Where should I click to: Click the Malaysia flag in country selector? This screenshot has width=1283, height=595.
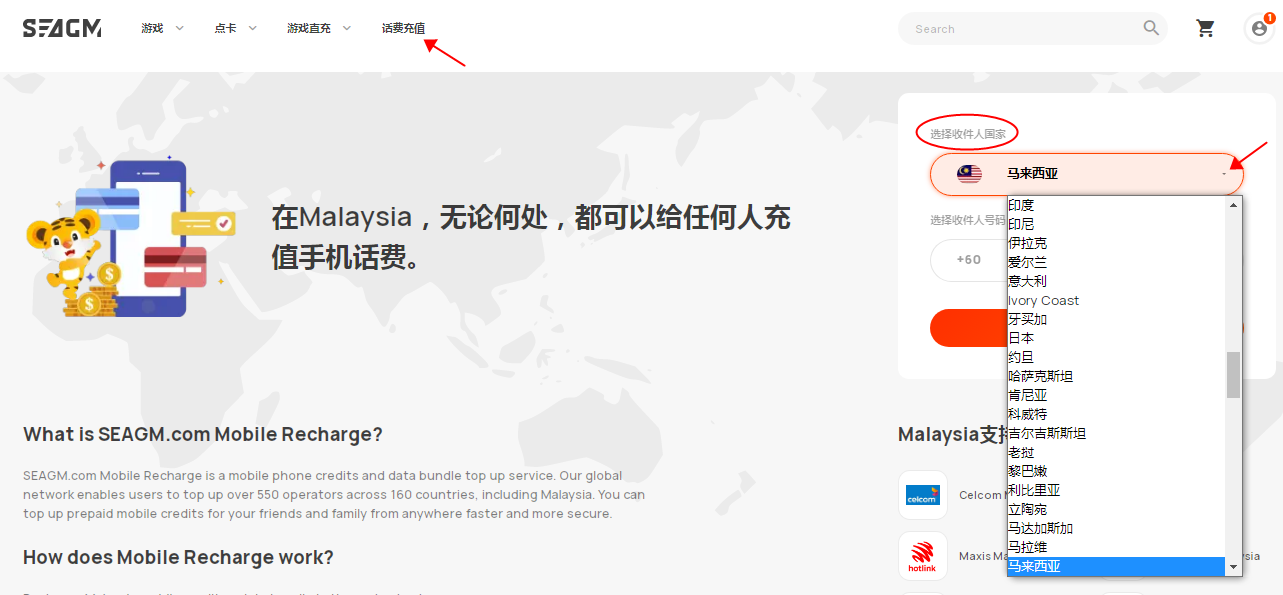click(x=969, y=174)
